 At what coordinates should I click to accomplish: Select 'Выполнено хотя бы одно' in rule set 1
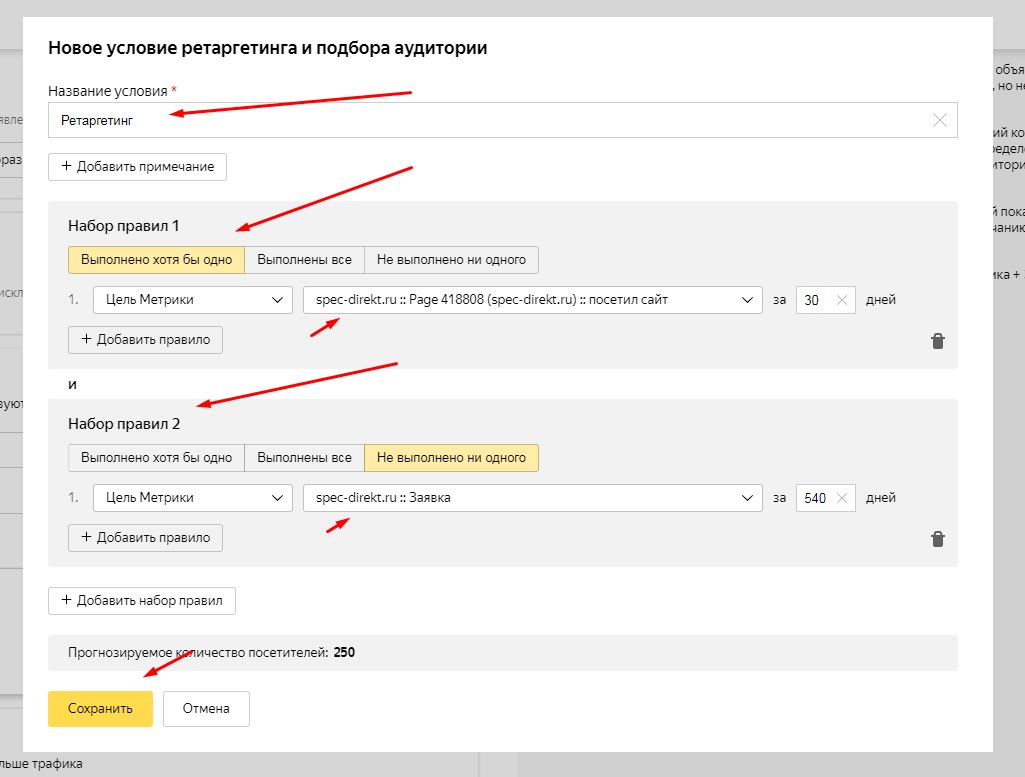click(157, 260)
